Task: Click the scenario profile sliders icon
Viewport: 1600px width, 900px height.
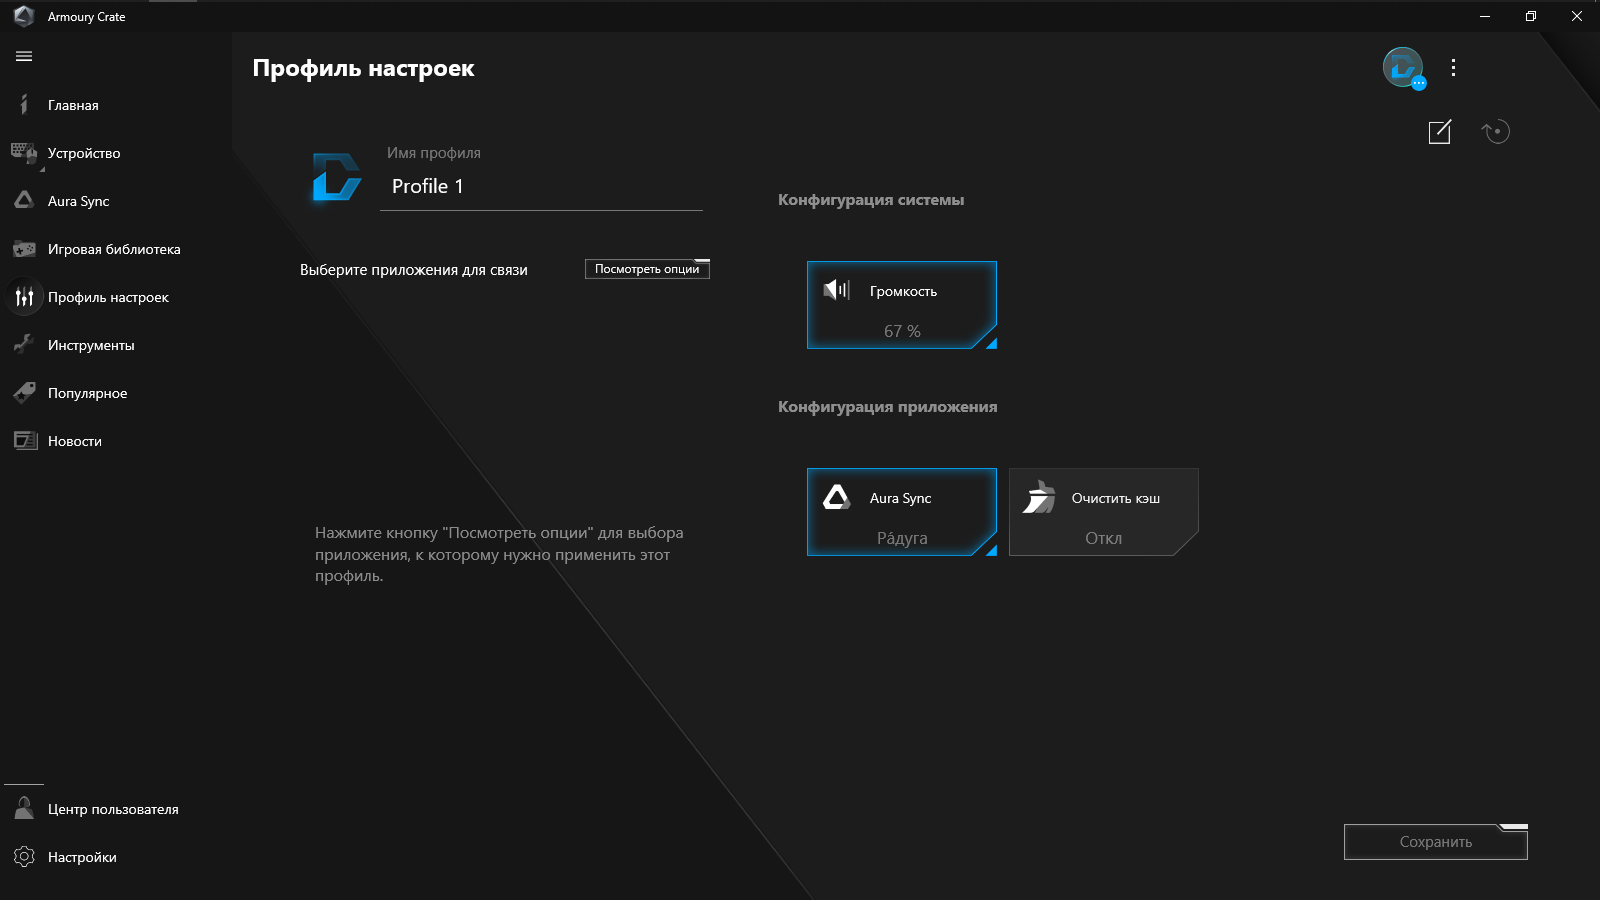Action: pyautogui.click(x=24, y=297)
